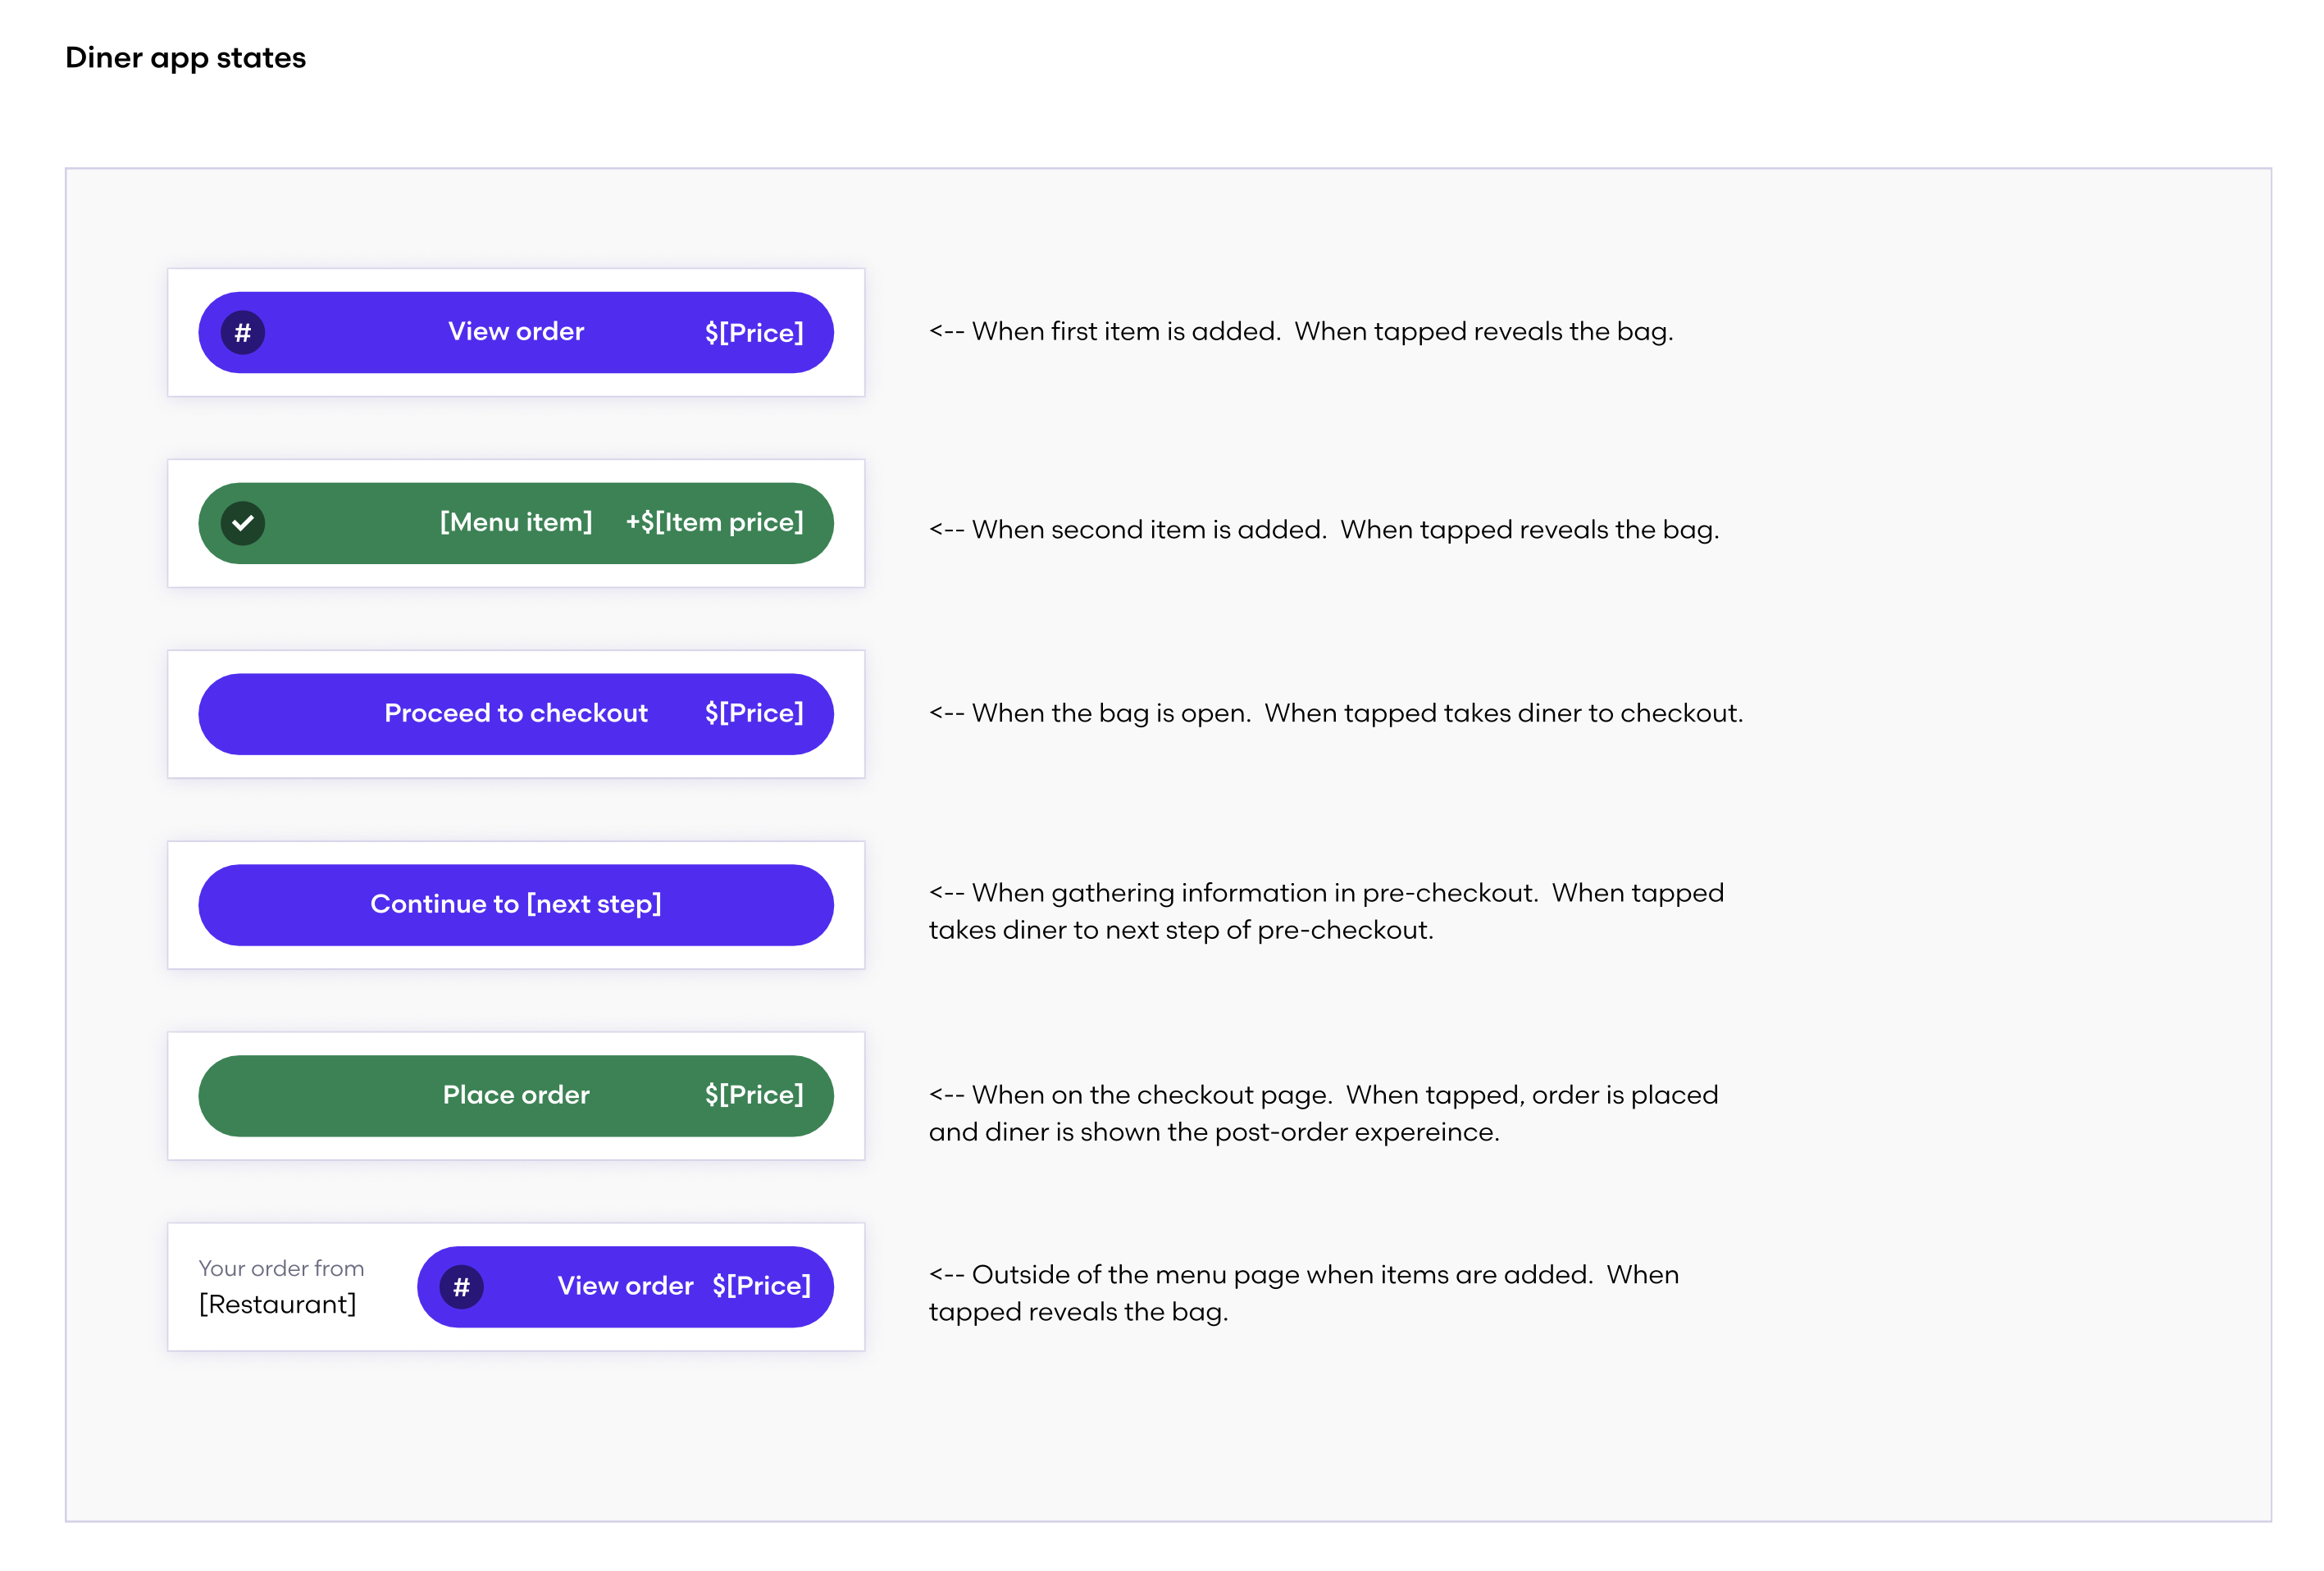Click the checkmark icon on the green menu item button
Image resolution: width=2324 pixels, height=1571 pixels.
[x=242, y=522]
